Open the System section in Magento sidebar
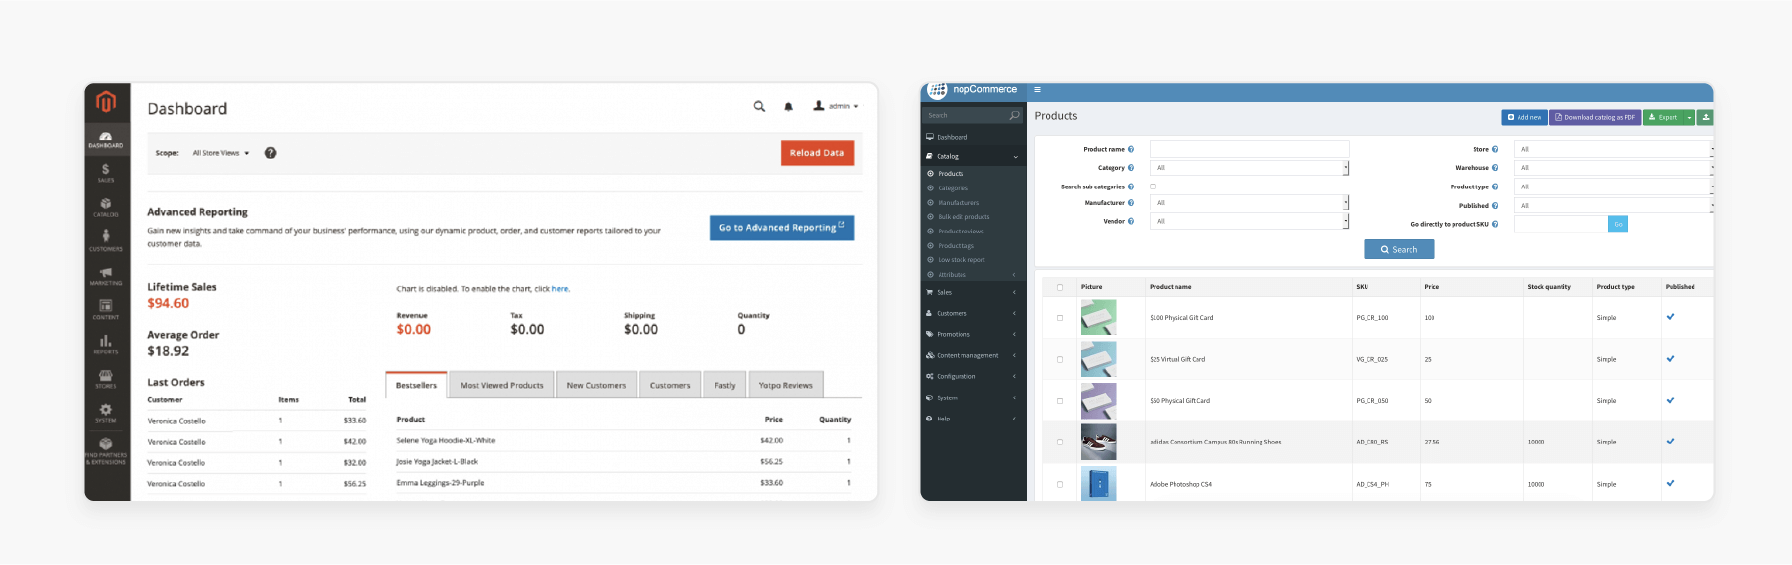The height and width of the screenshot is (565, 1792). [x=106, y=414]
